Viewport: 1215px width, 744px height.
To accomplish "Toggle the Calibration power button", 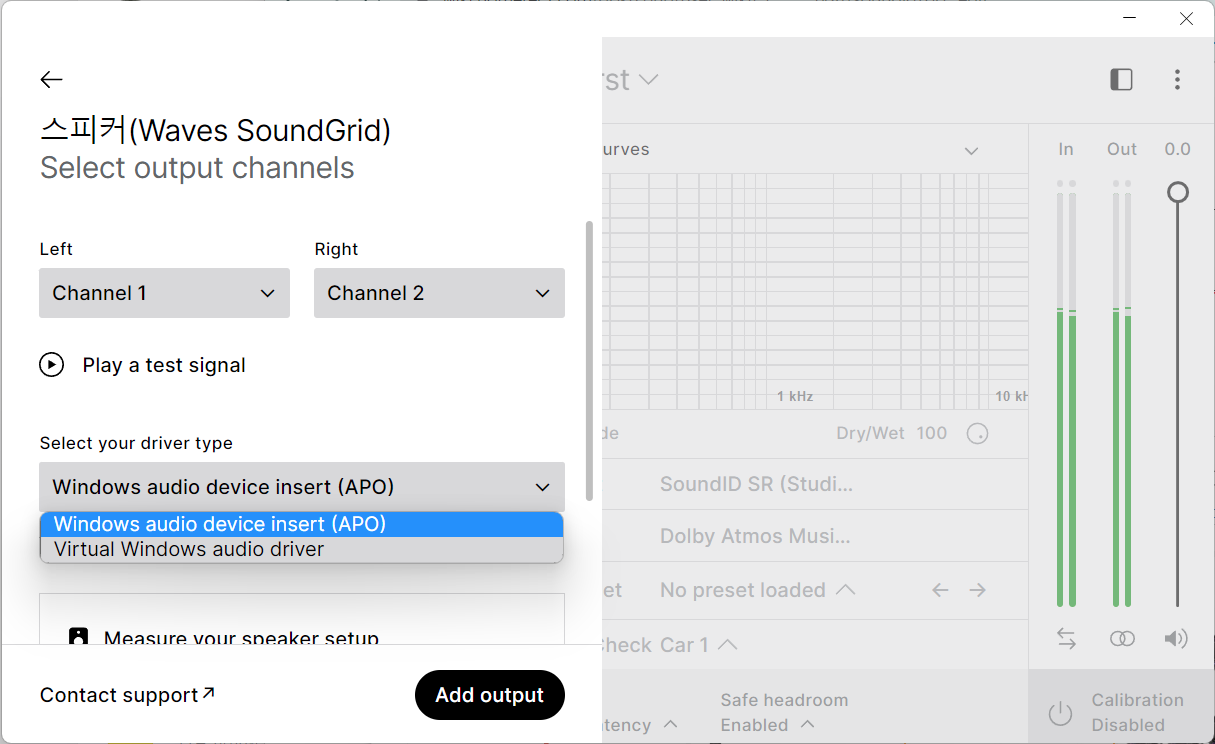I will pos(1060,713).
